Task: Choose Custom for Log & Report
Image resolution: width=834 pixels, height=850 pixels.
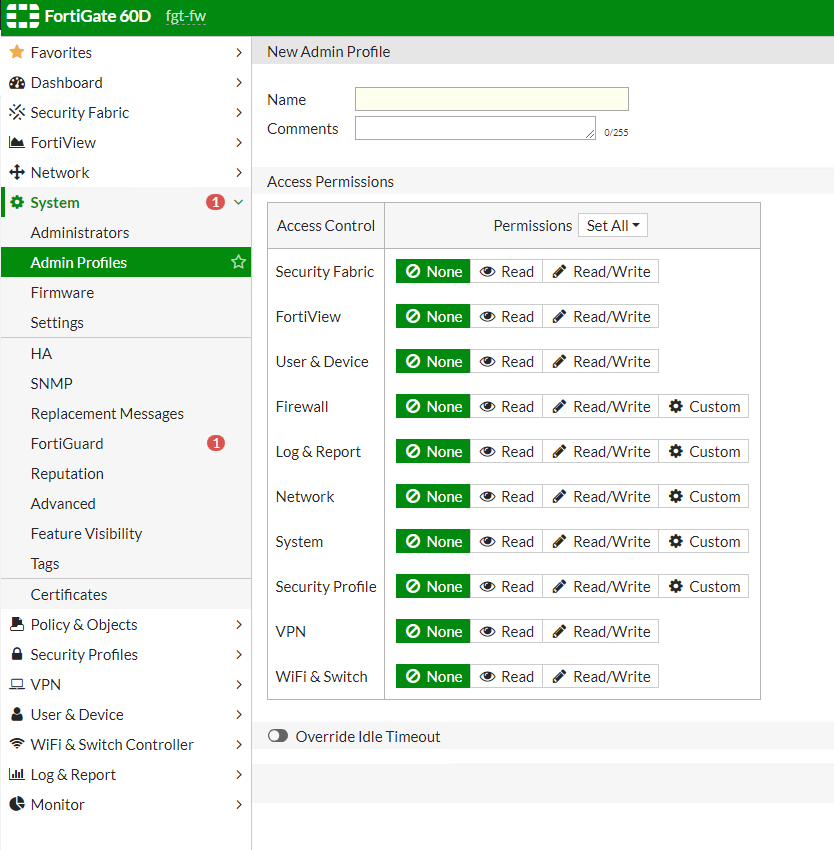Action: tap(703, 451)
